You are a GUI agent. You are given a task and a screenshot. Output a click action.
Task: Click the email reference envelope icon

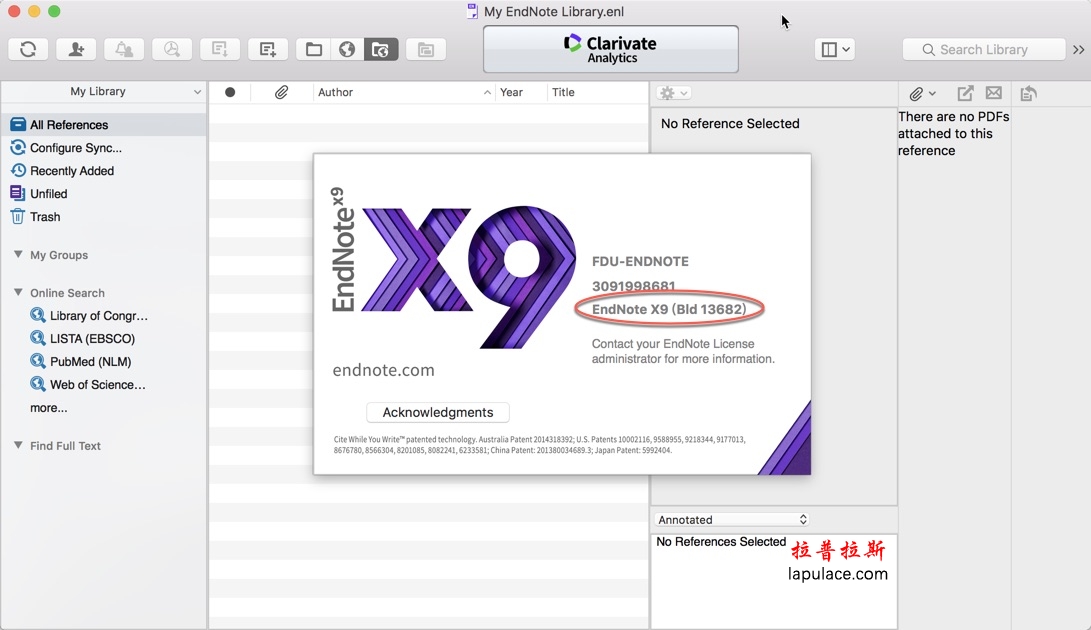pyautogui.click(x=994, y=93)
